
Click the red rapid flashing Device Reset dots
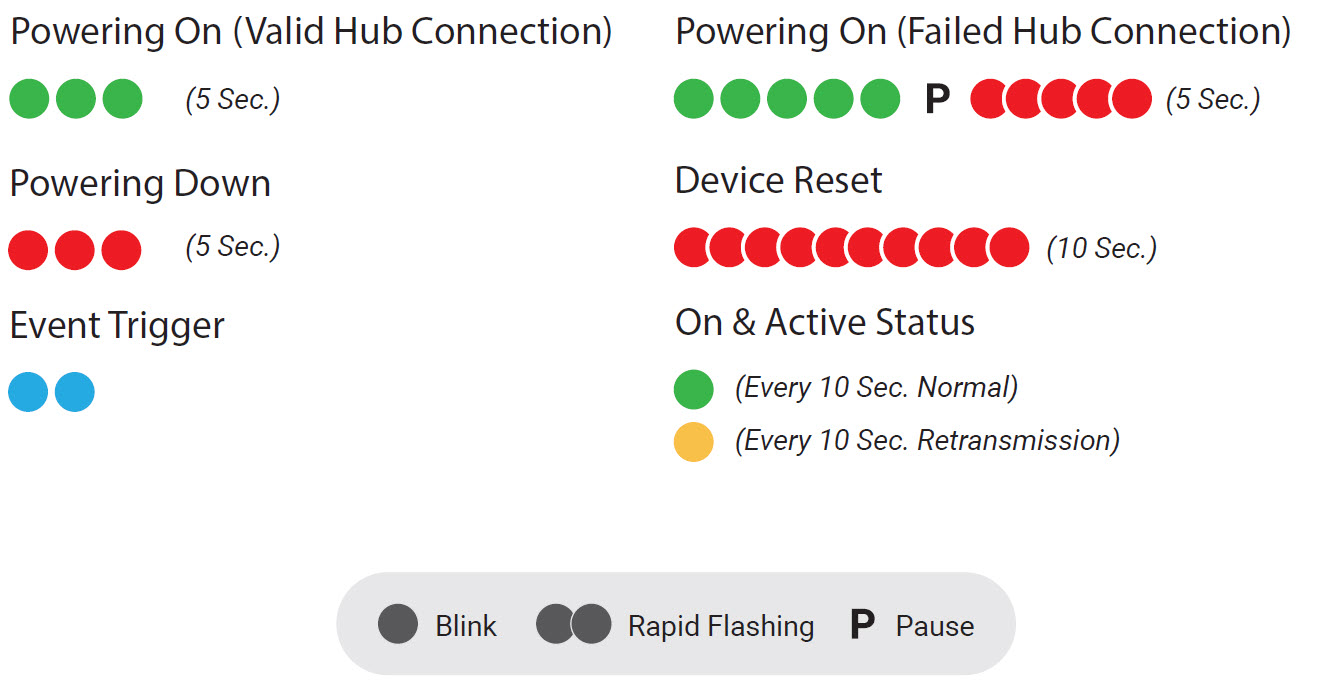click(x=852, y=247)
